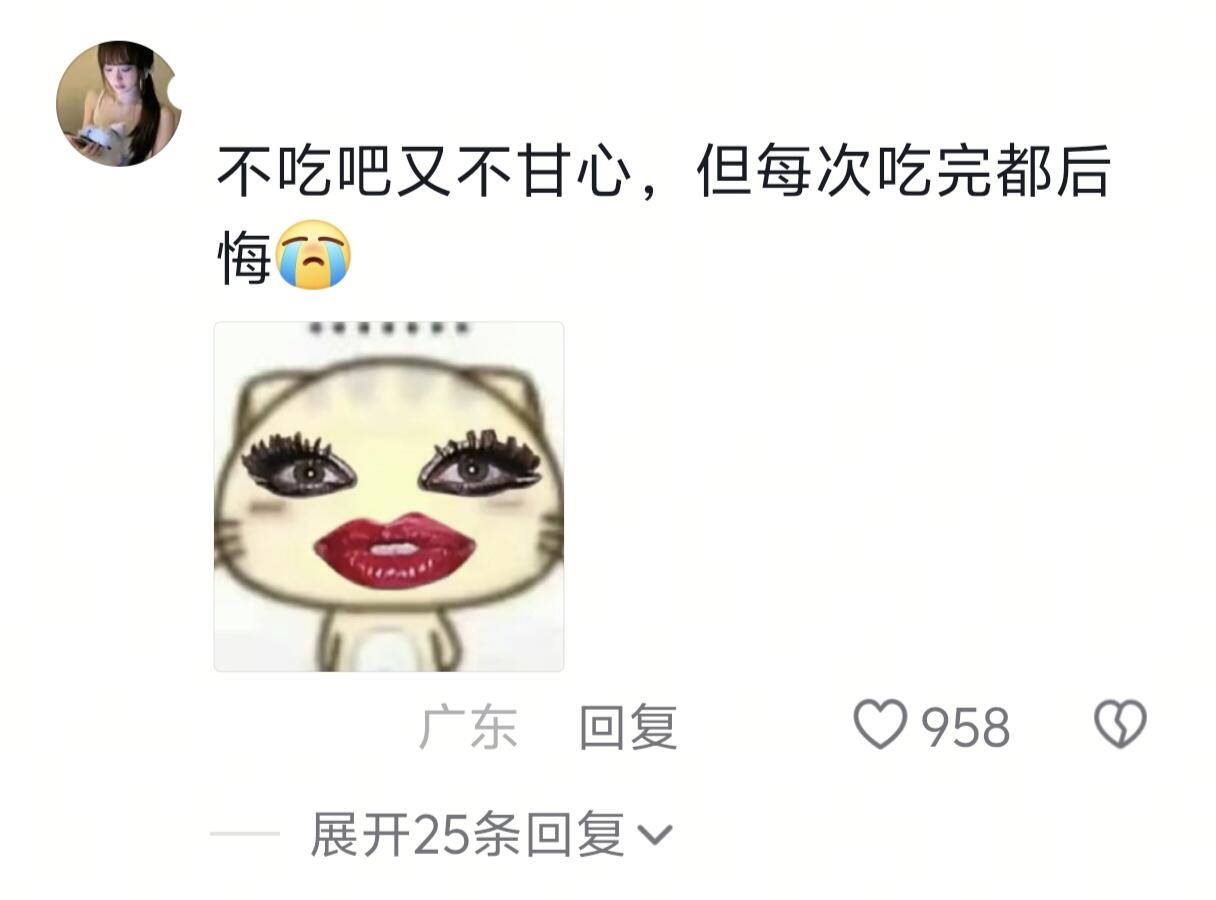Dislike the comment via broken heart icon
This screenshot has height=900, width=1216.
1120,725
